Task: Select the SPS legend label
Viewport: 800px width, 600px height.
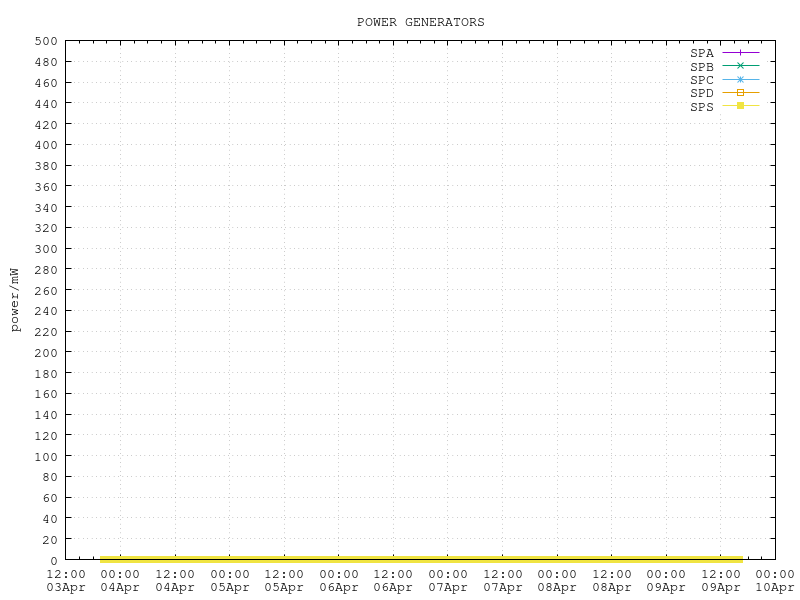Action: tap(702, 107)
